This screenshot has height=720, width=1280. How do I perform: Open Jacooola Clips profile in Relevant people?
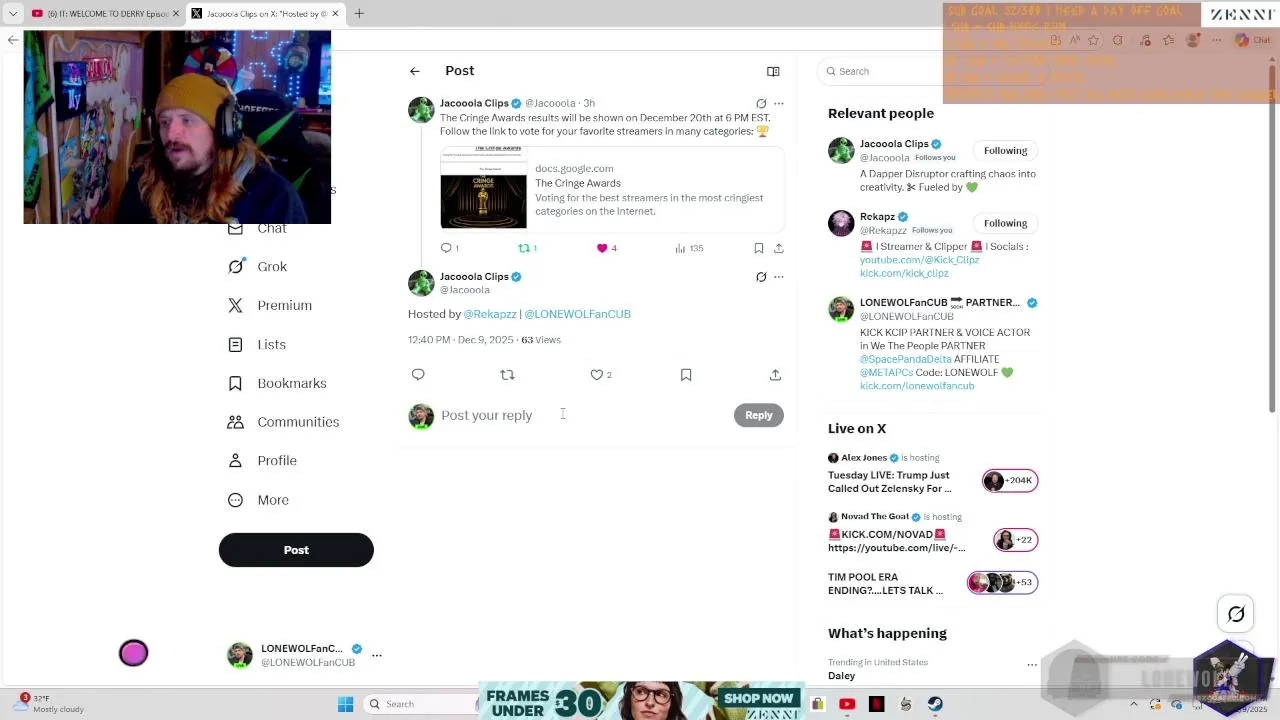tap(894, 144)
